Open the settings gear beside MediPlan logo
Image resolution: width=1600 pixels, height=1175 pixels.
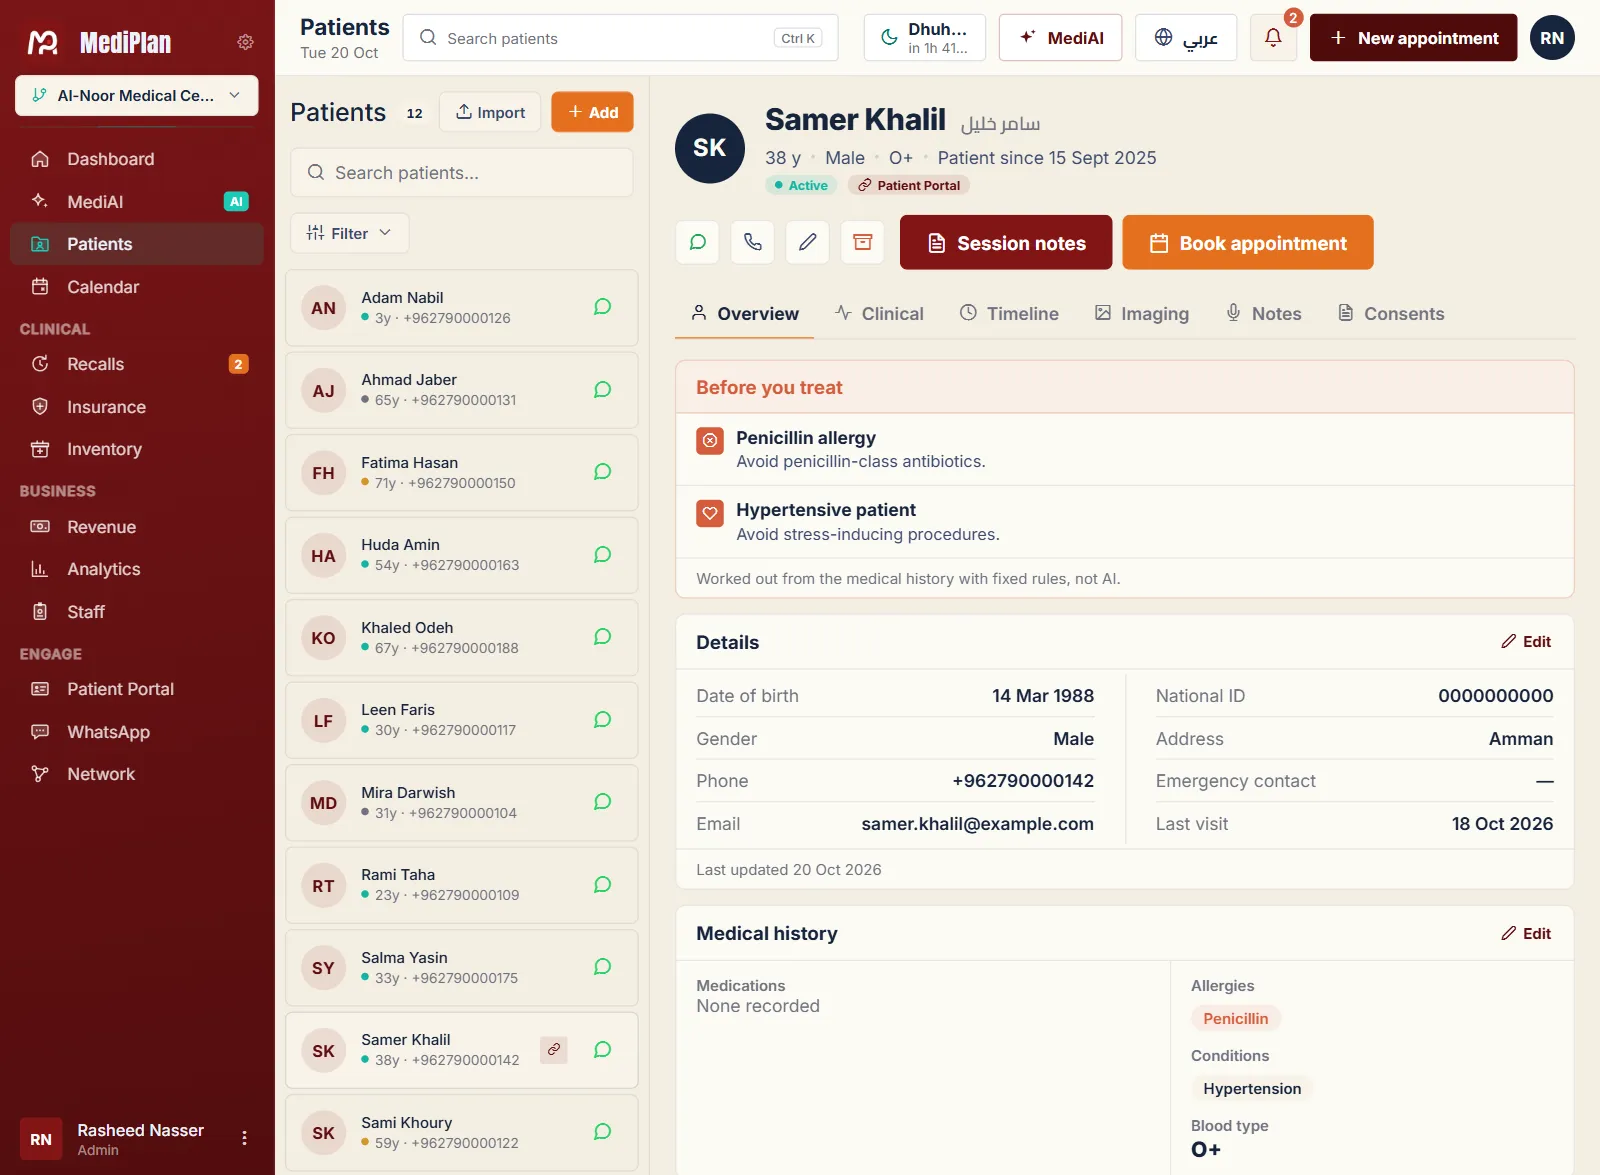tap(245, 42)
